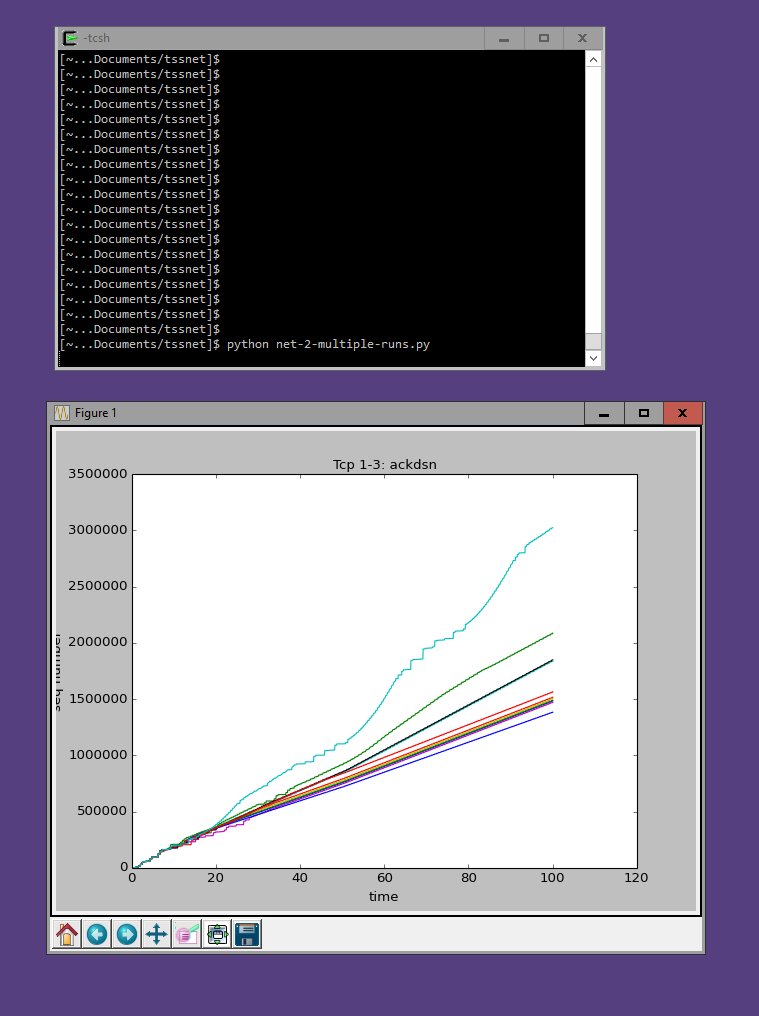Viewport: 759px width, 1016px height.
Task: Click the x-axis tick label 120
Action: (636, 878)
